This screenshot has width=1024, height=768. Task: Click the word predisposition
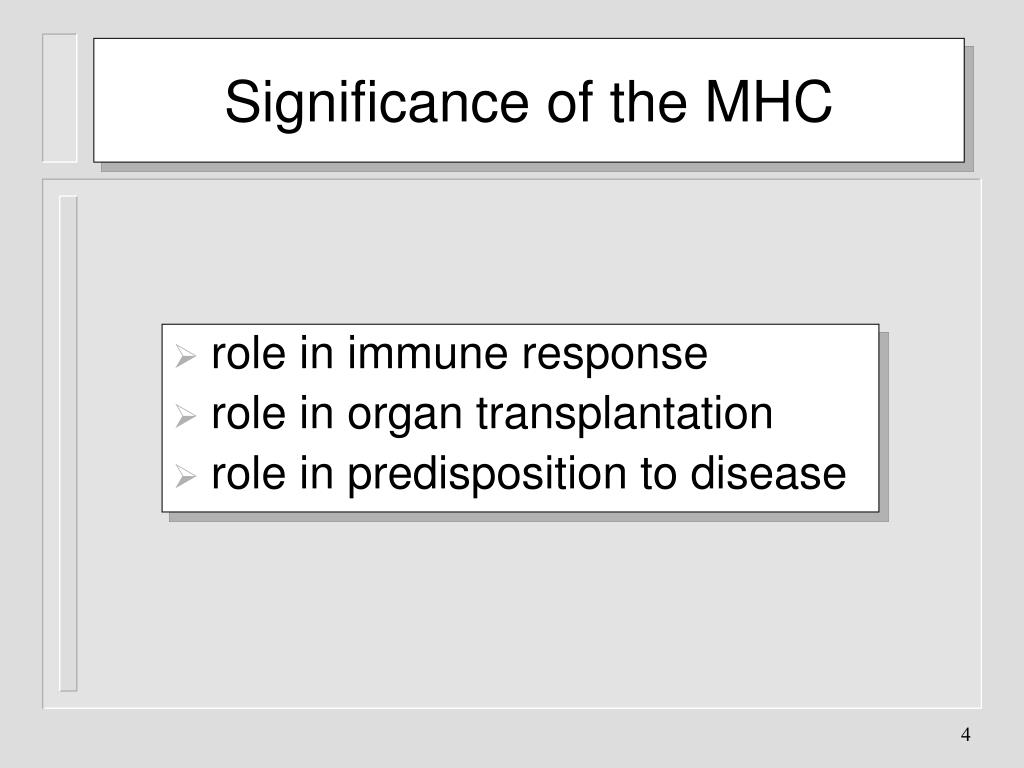(x=487, y=475)
